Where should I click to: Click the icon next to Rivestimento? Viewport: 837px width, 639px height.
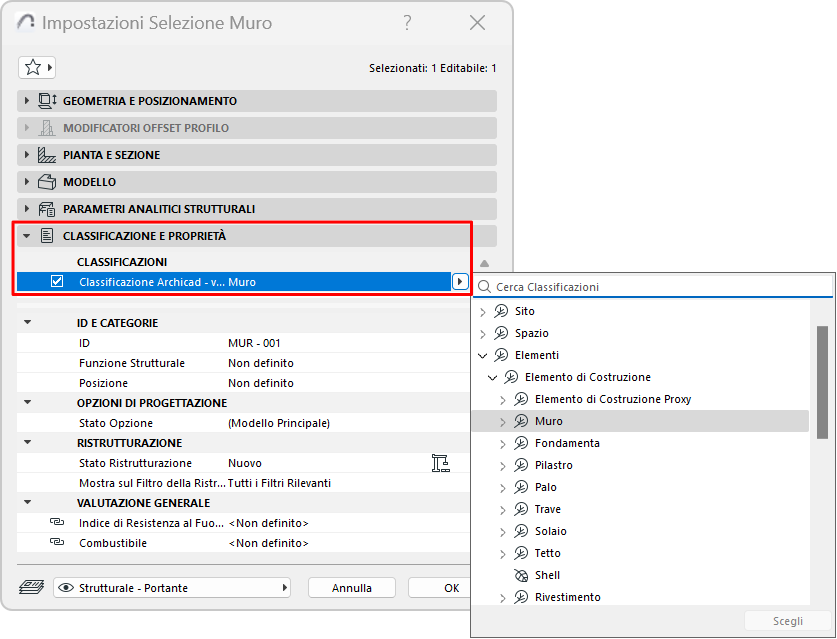pos(521,597)
